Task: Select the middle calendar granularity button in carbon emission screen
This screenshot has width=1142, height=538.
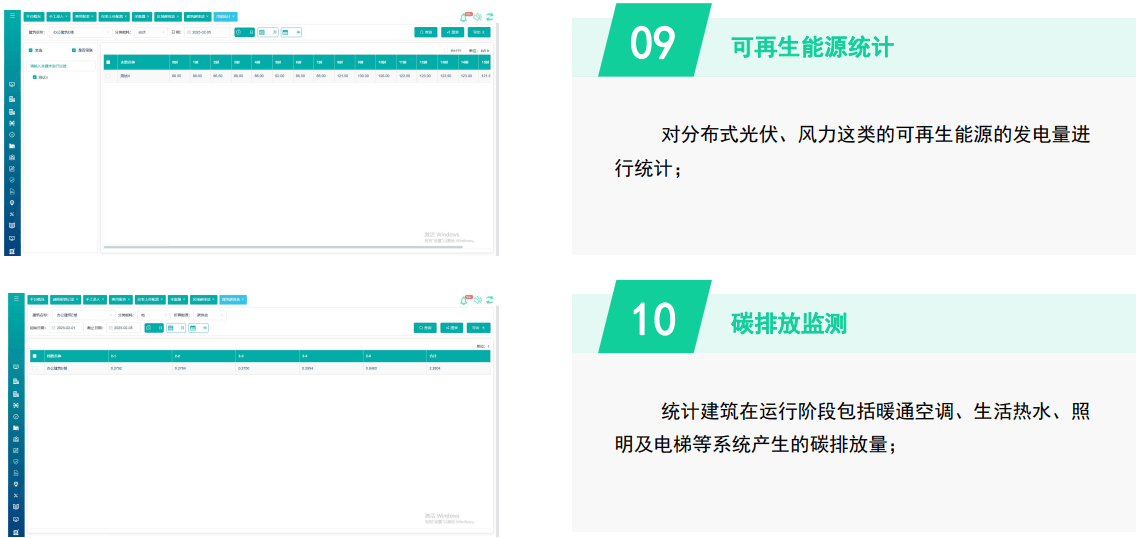Action: (176, 328)
